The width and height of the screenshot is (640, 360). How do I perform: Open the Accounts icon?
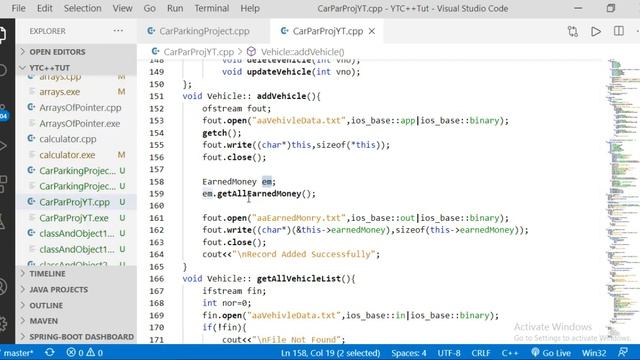pos(3,287)
